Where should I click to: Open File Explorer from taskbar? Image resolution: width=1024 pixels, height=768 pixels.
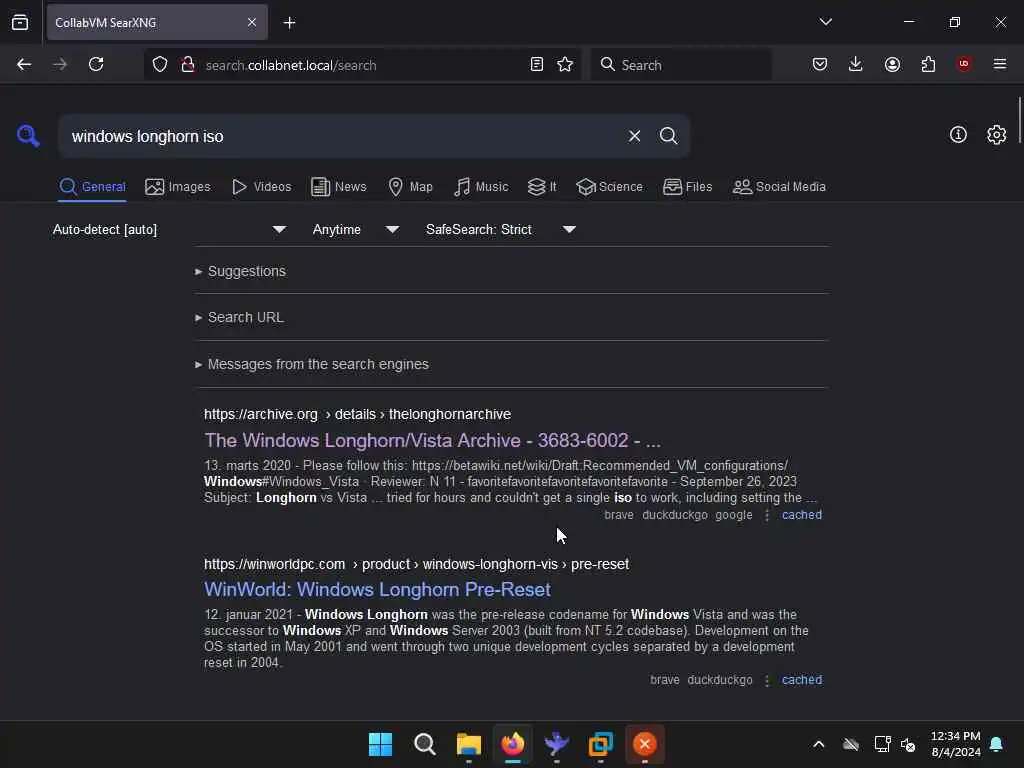[469, 744]
